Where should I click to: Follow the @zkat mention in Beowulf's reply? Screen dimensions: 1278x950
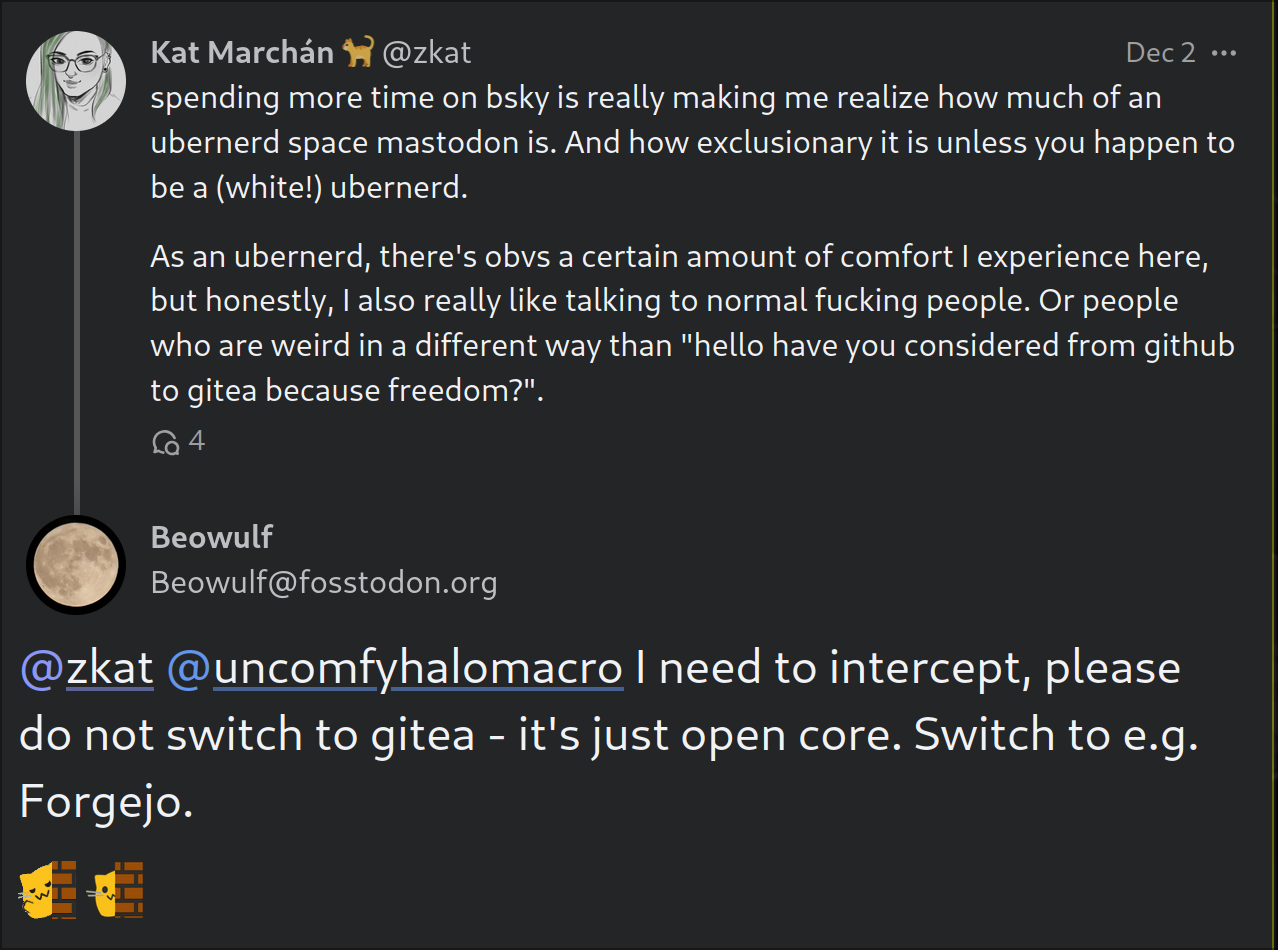(87, 669)
